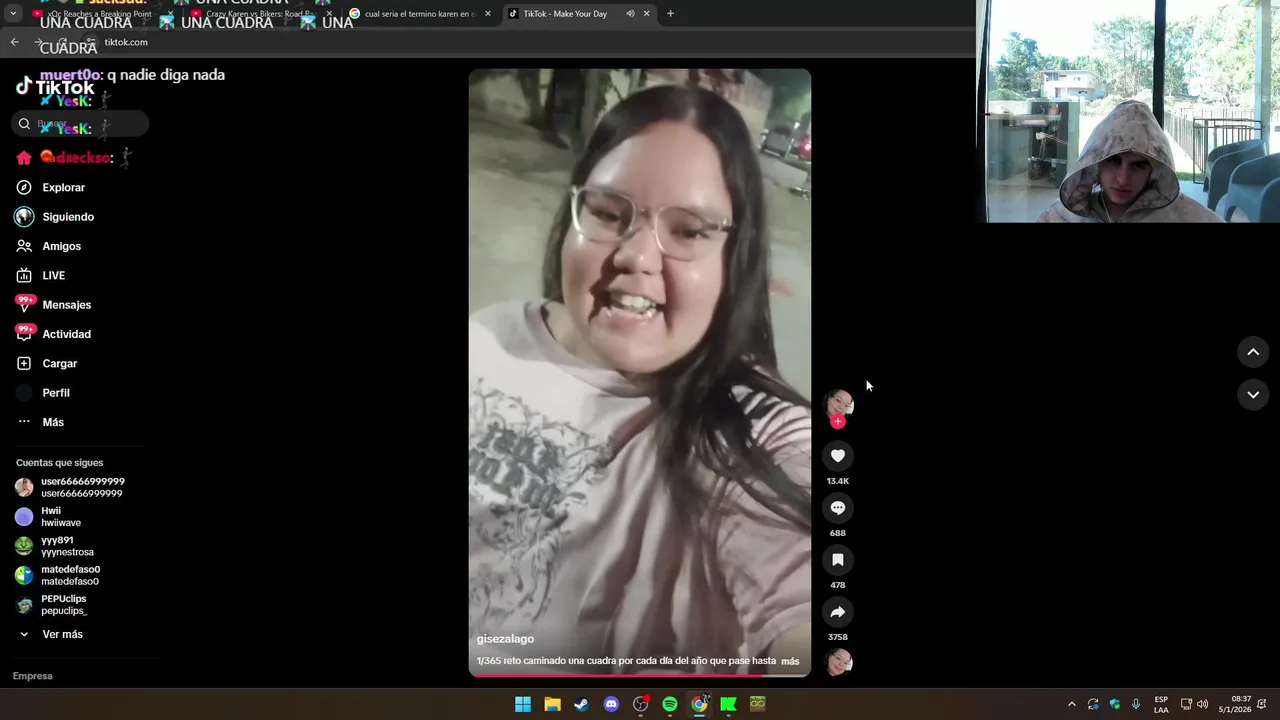This screenshot has width=1280, height=720.
Task: Focus the Buscar search field
Action: click(81, 124)
